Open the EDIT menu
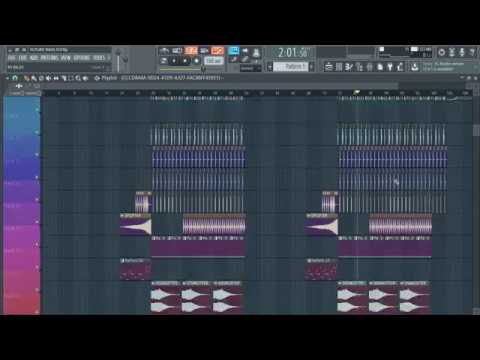This screenshot has height=360, width=480. (23, 58)
